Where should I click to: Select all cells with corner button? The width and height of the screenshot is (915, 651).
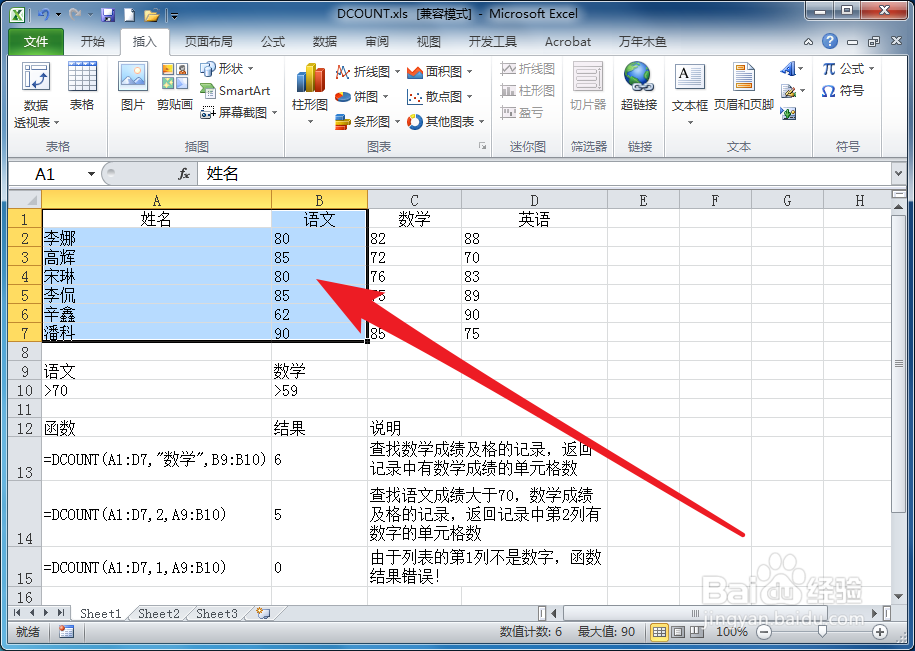coord(25,201)
